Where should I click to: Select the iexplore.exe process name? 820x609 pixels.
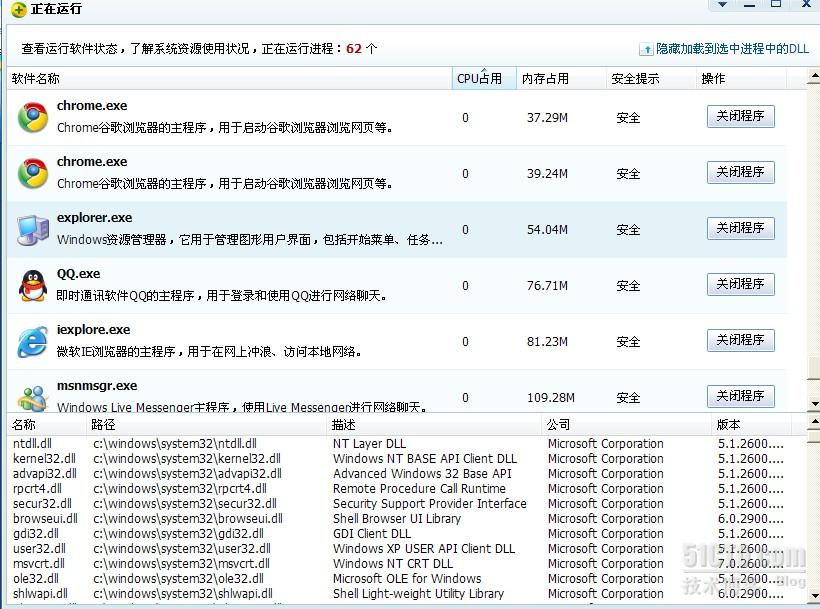point(93,329)
